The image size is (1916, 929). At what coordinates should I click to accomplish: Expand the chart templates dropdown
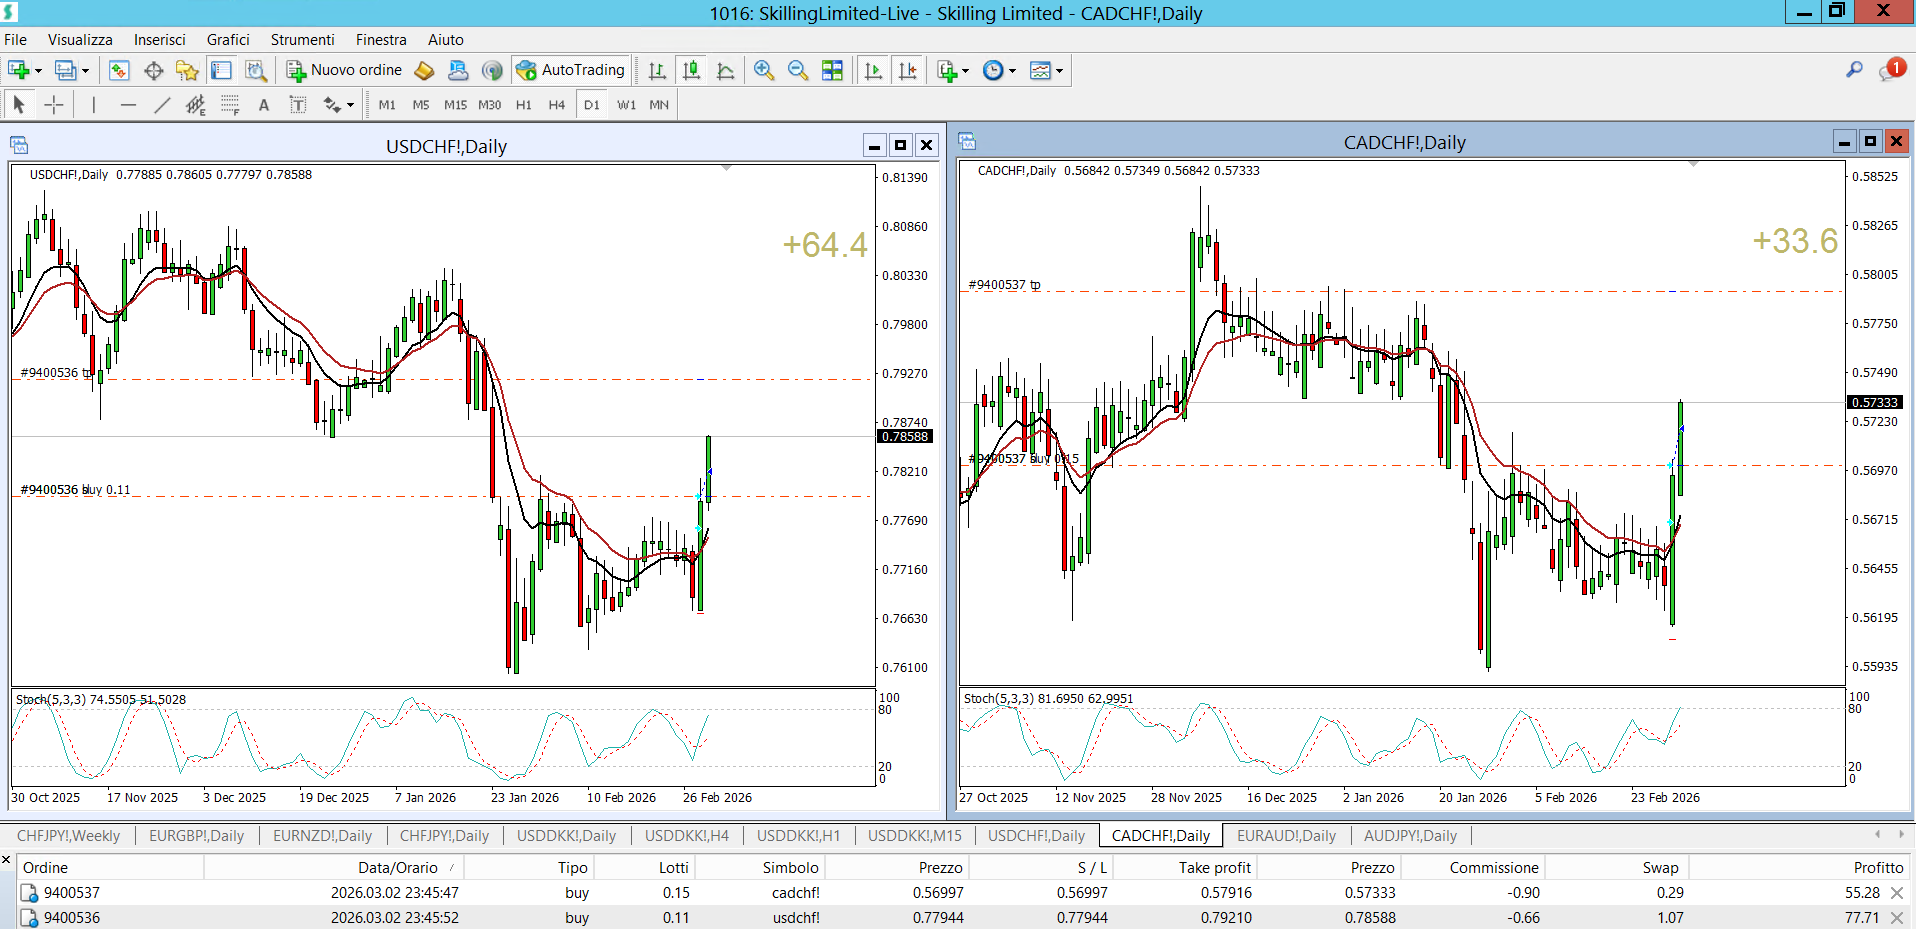(x=1059, y=71)
